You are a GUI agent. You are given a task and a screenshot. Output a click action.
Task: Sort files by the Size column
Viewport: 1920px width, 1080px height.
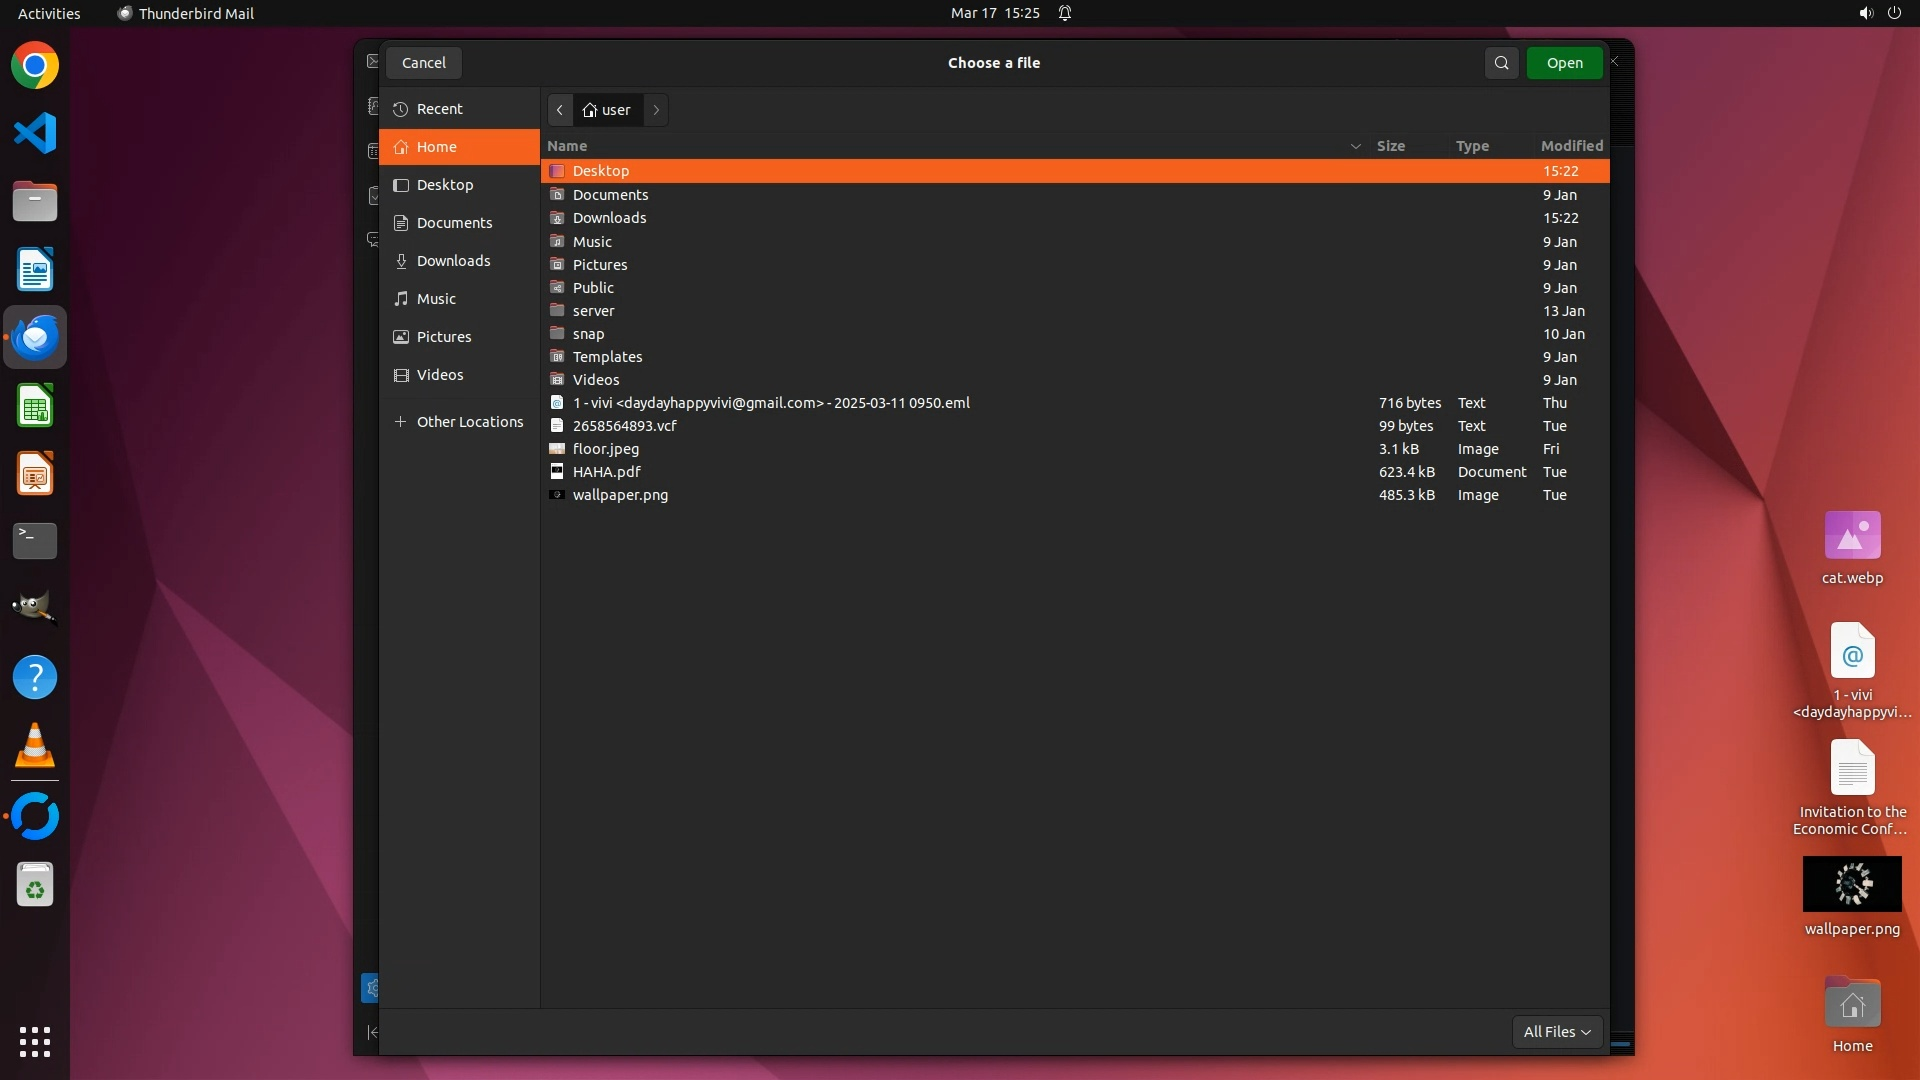click(x=1390, y=146)
